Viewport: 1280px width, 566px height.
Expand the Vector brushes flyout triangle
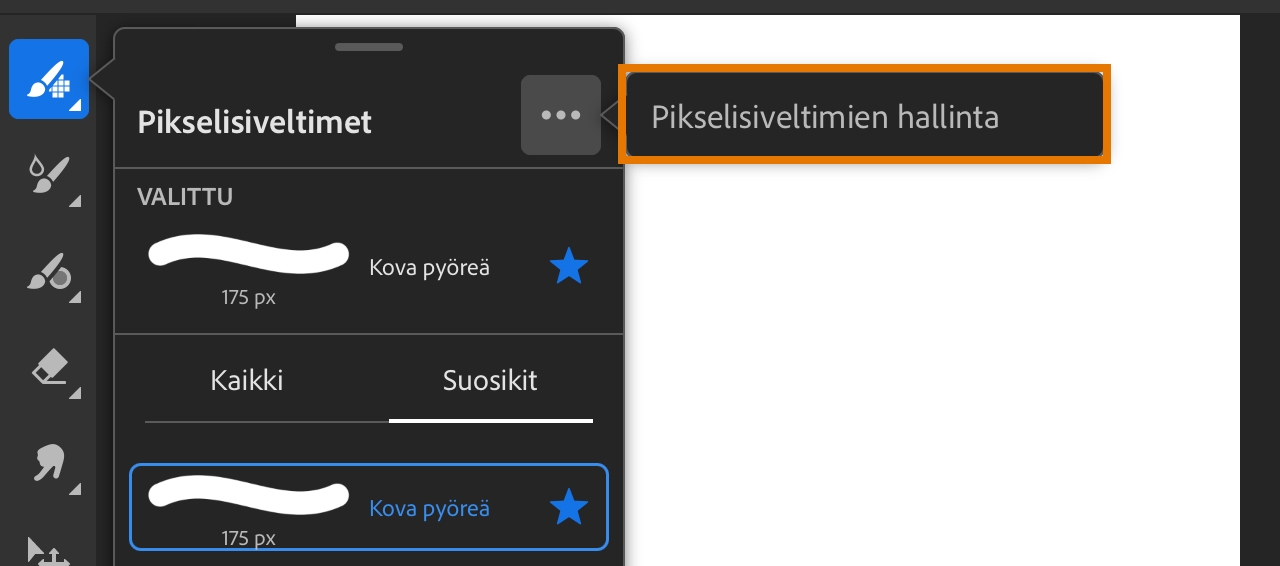(75, 298)
